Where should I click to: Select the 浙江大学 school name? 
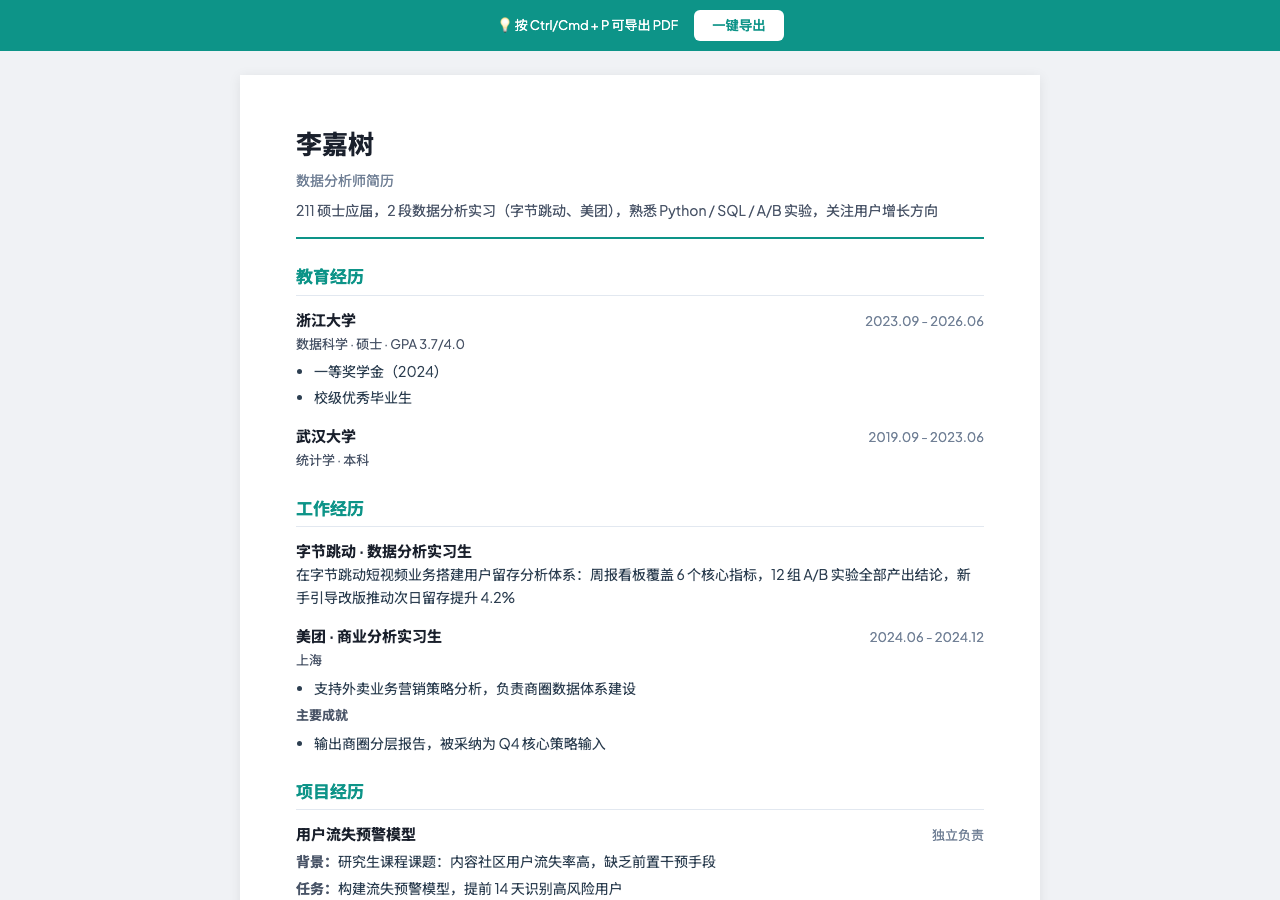(x=326, y=321)
